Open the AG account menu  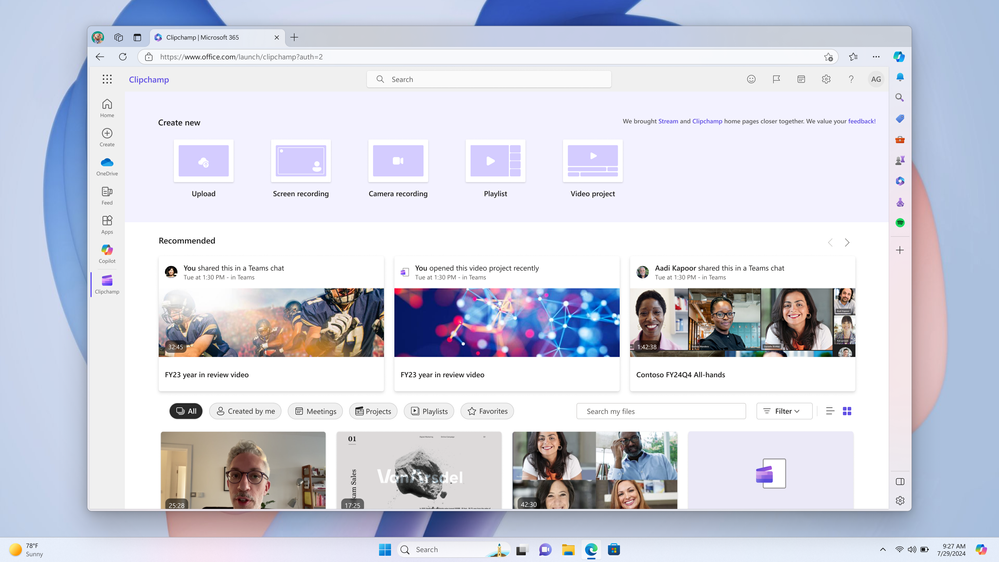(x=876, y=79)
